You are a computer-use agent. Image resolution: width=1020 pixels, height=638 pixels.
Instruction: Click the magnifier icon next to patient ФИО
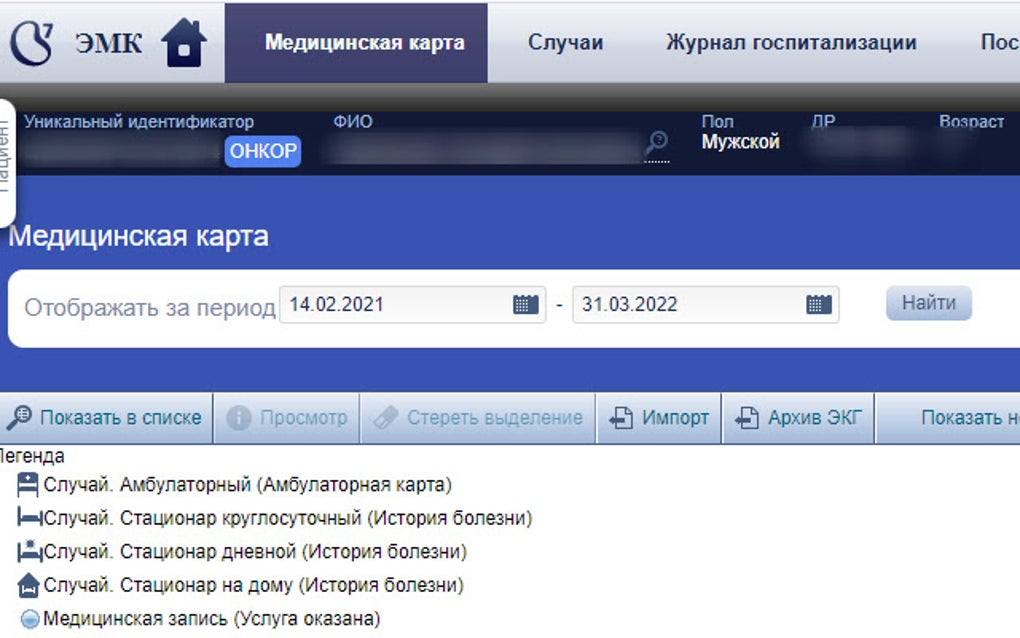657,142
